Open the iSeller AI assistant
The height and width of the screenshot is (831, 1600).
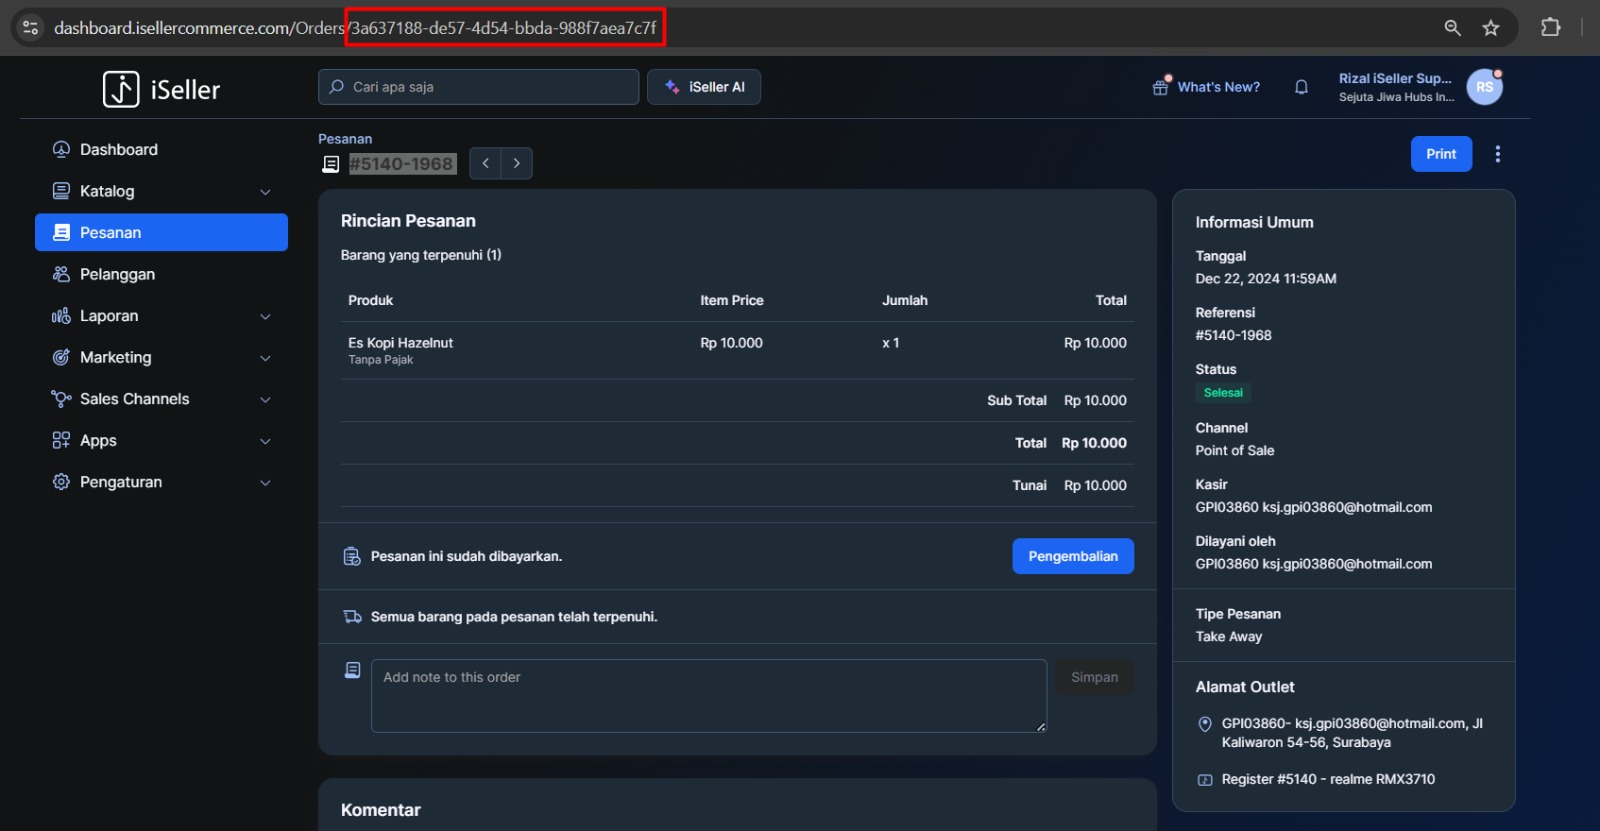(x=704, y=87)
